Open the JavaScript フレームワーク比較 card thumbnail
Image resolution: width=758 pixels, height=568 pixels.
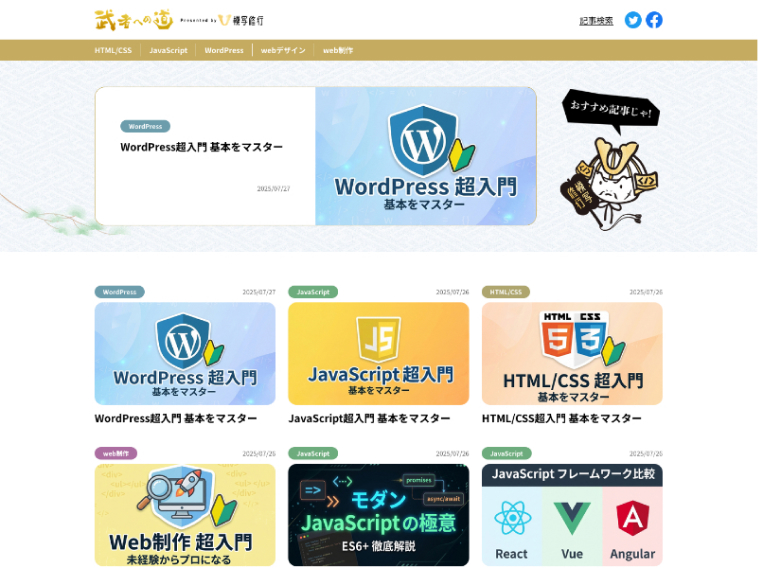tap(572, 515)
